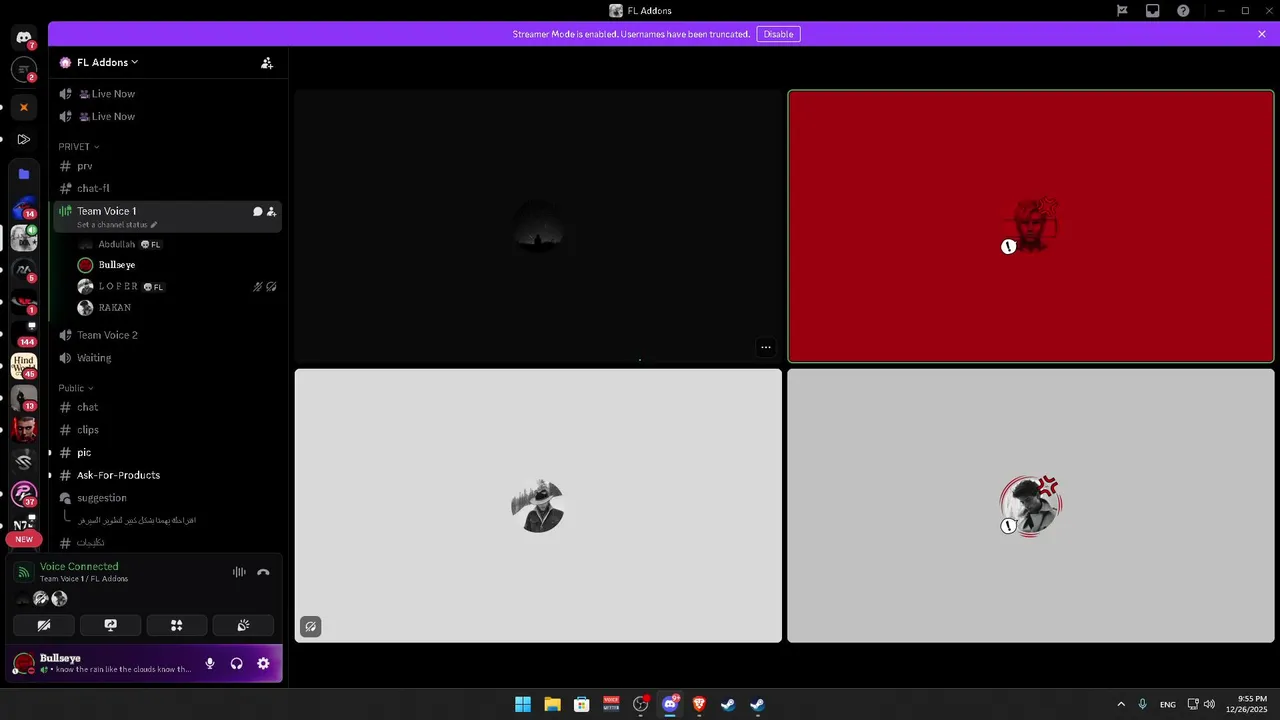Open the clips channel

coord(168,430)
